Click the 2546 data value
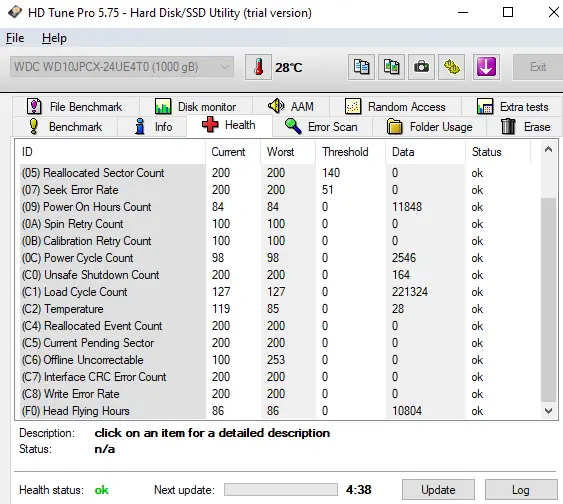Viewport: 563px width, 504px height. pos(404,258)
